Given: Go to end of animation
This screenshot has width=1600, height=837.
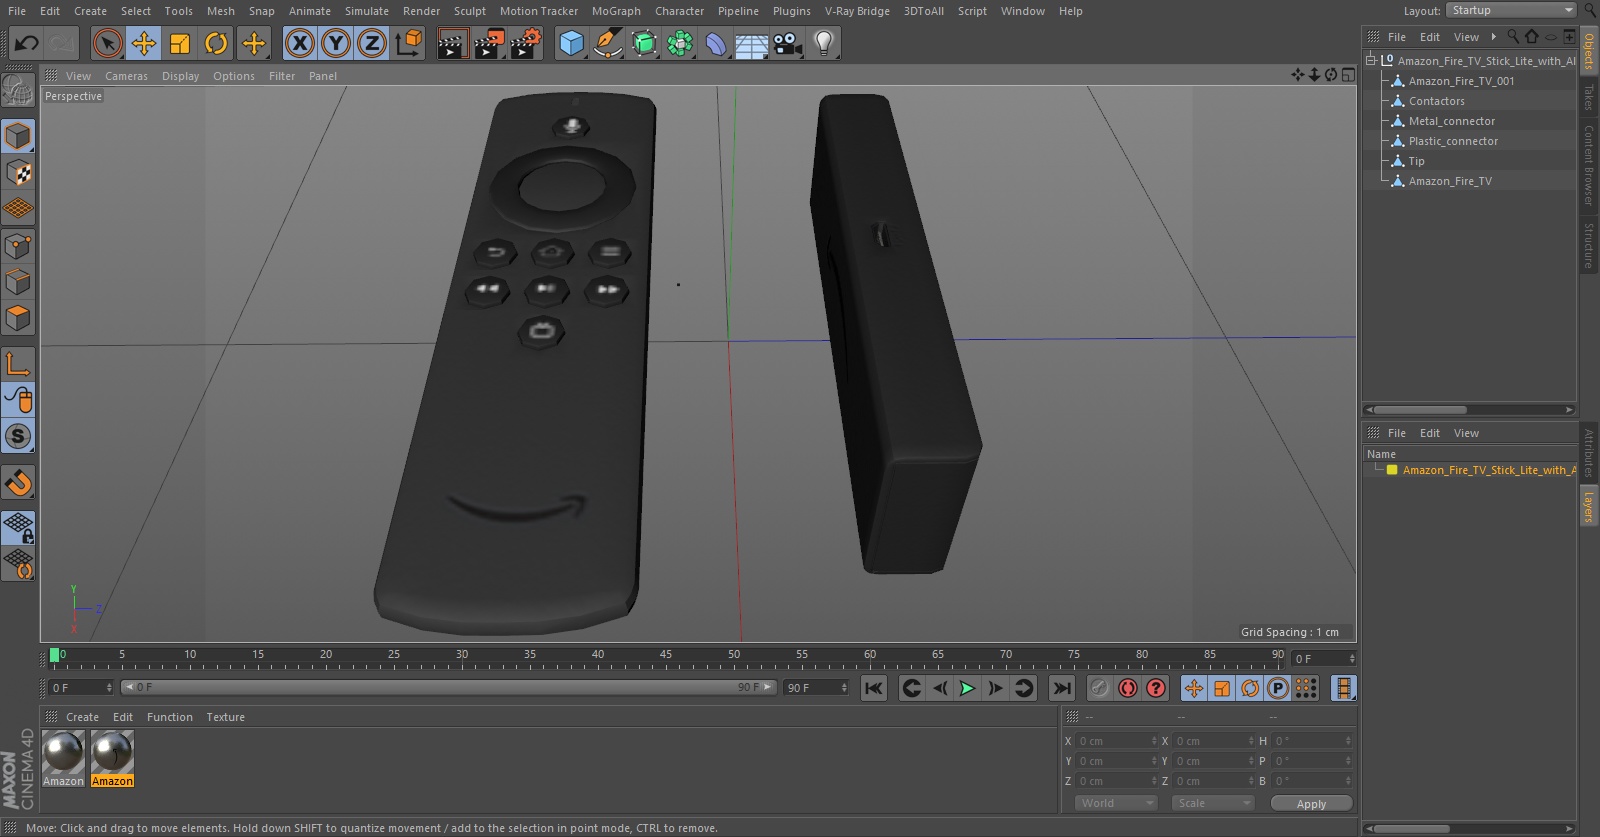Looking at the screenshot, I should click(x=1062, y=688).
